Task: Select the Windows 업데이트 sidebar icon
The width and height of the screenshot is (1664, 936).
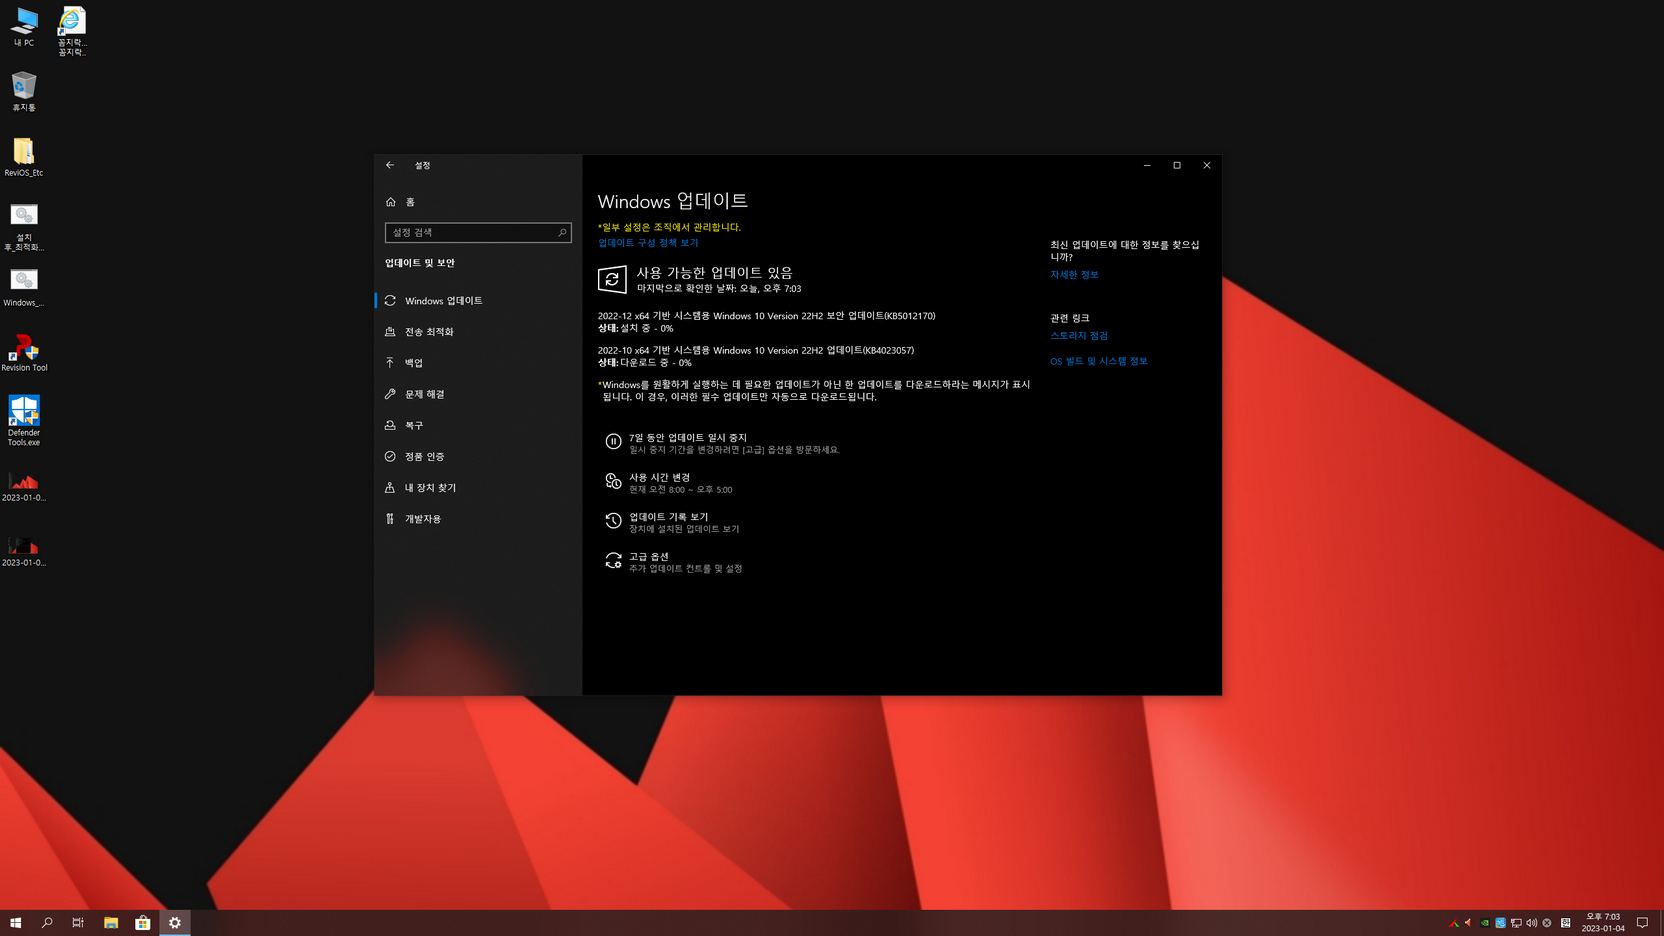Action: pos(390,300)
